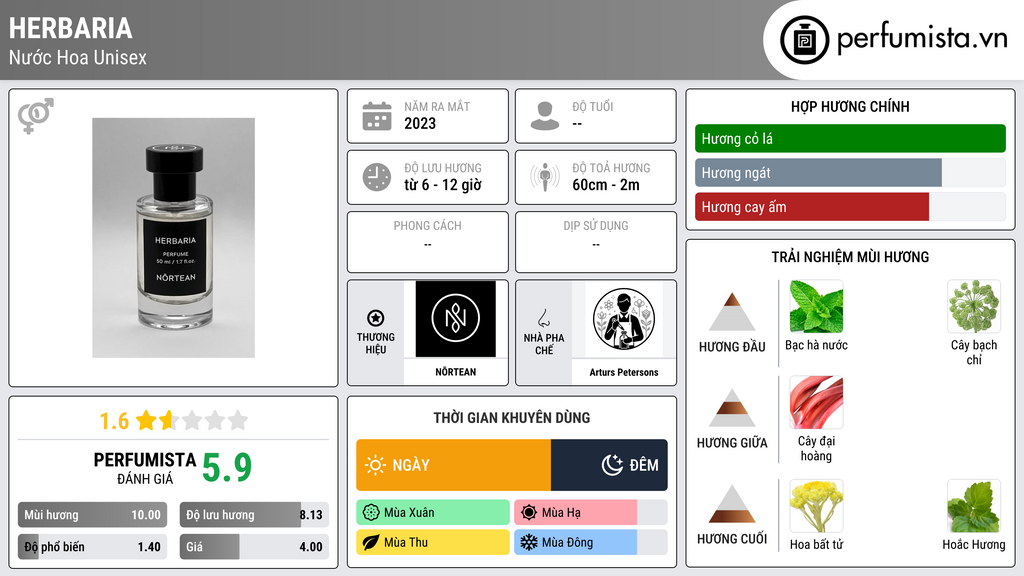Click the Thời gian khuyên dùng heading
The width and height of the screenshot is (1024, 576).
pyautogui.click(x=512, y=417)
